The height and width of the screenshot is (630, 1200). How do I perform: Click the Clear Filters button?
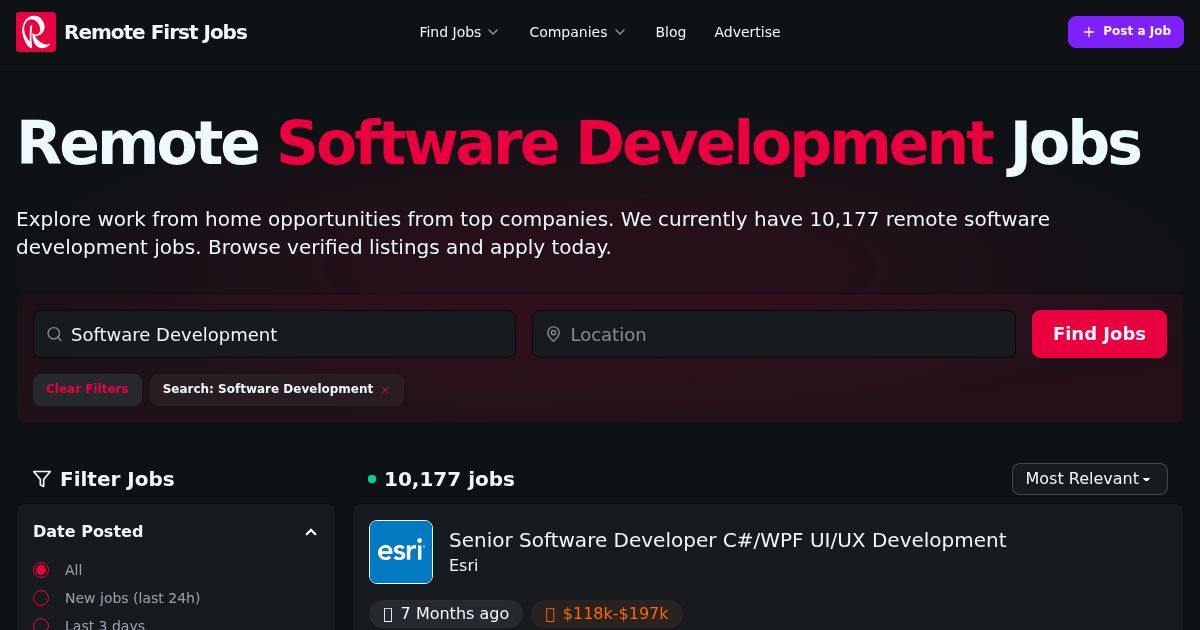[x=87, y=390]
